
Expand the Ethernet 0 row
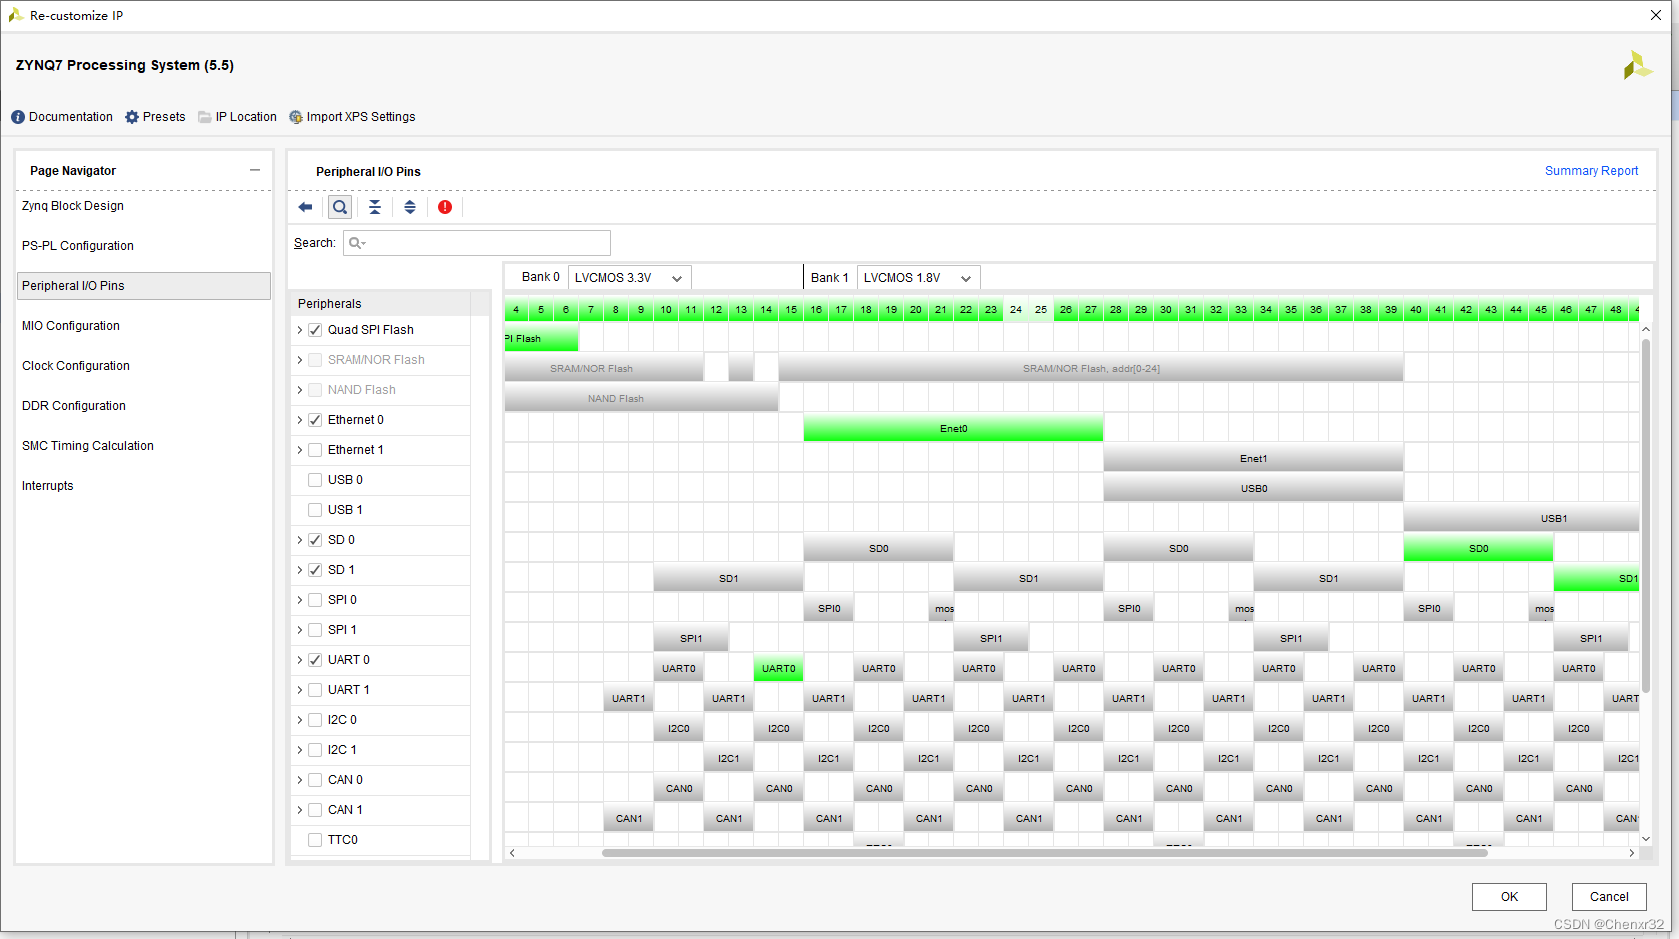tap(300, 420)
